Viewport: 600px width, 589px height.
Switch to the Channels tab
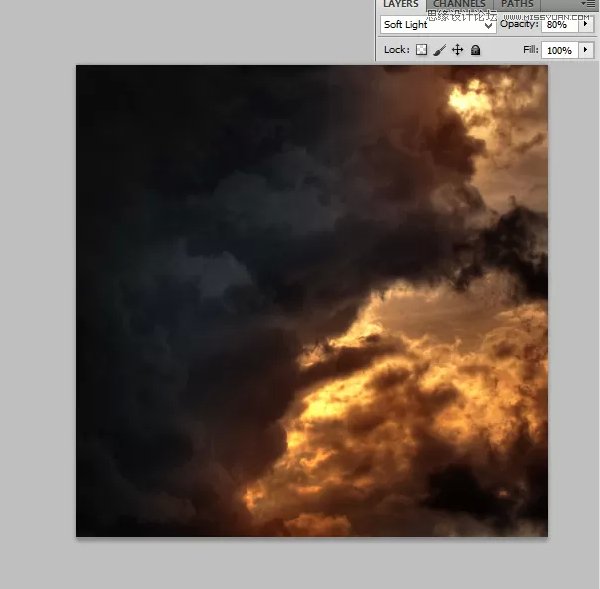click(459, 5)
